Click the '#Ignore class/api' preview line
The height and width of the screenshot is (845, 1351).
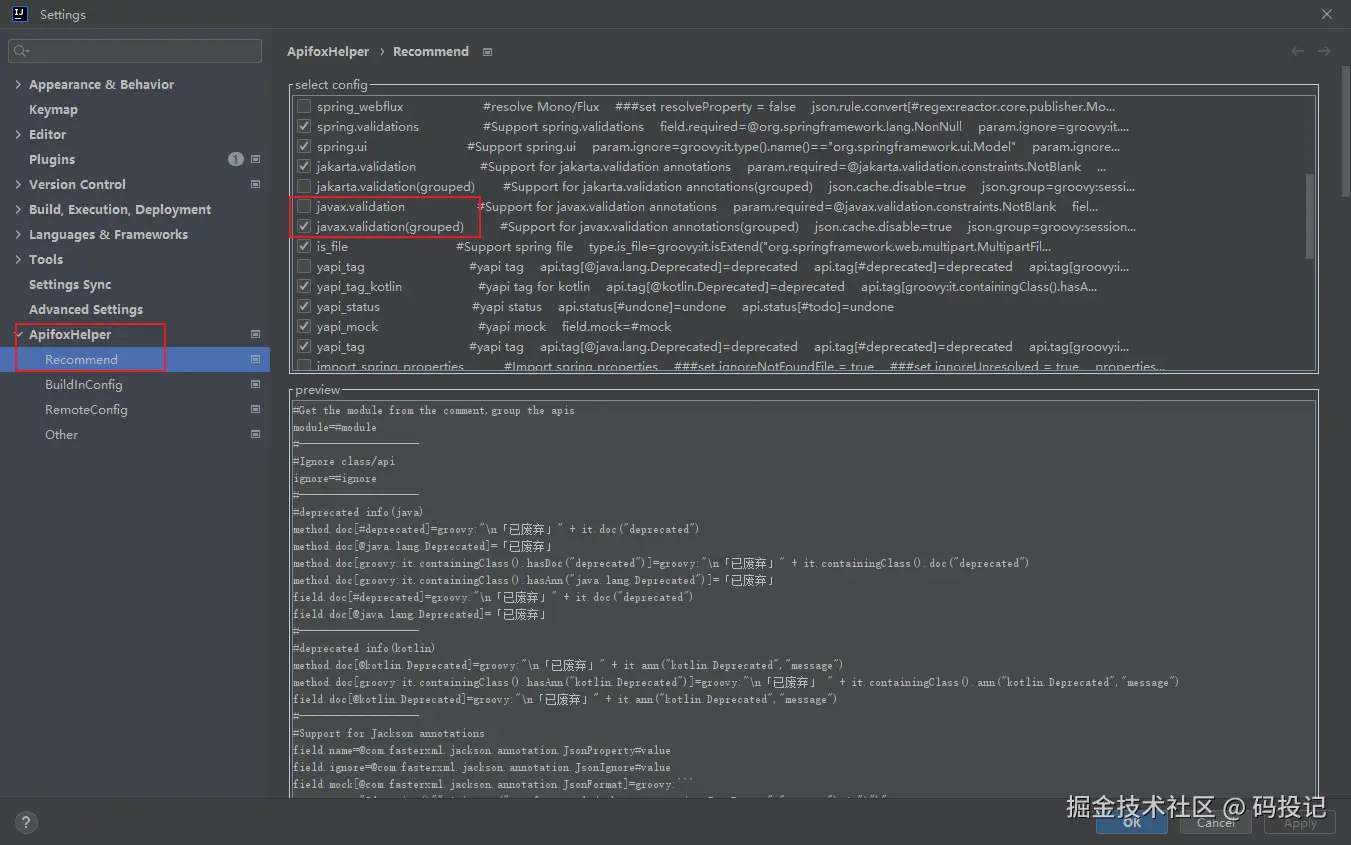(344, 461)
